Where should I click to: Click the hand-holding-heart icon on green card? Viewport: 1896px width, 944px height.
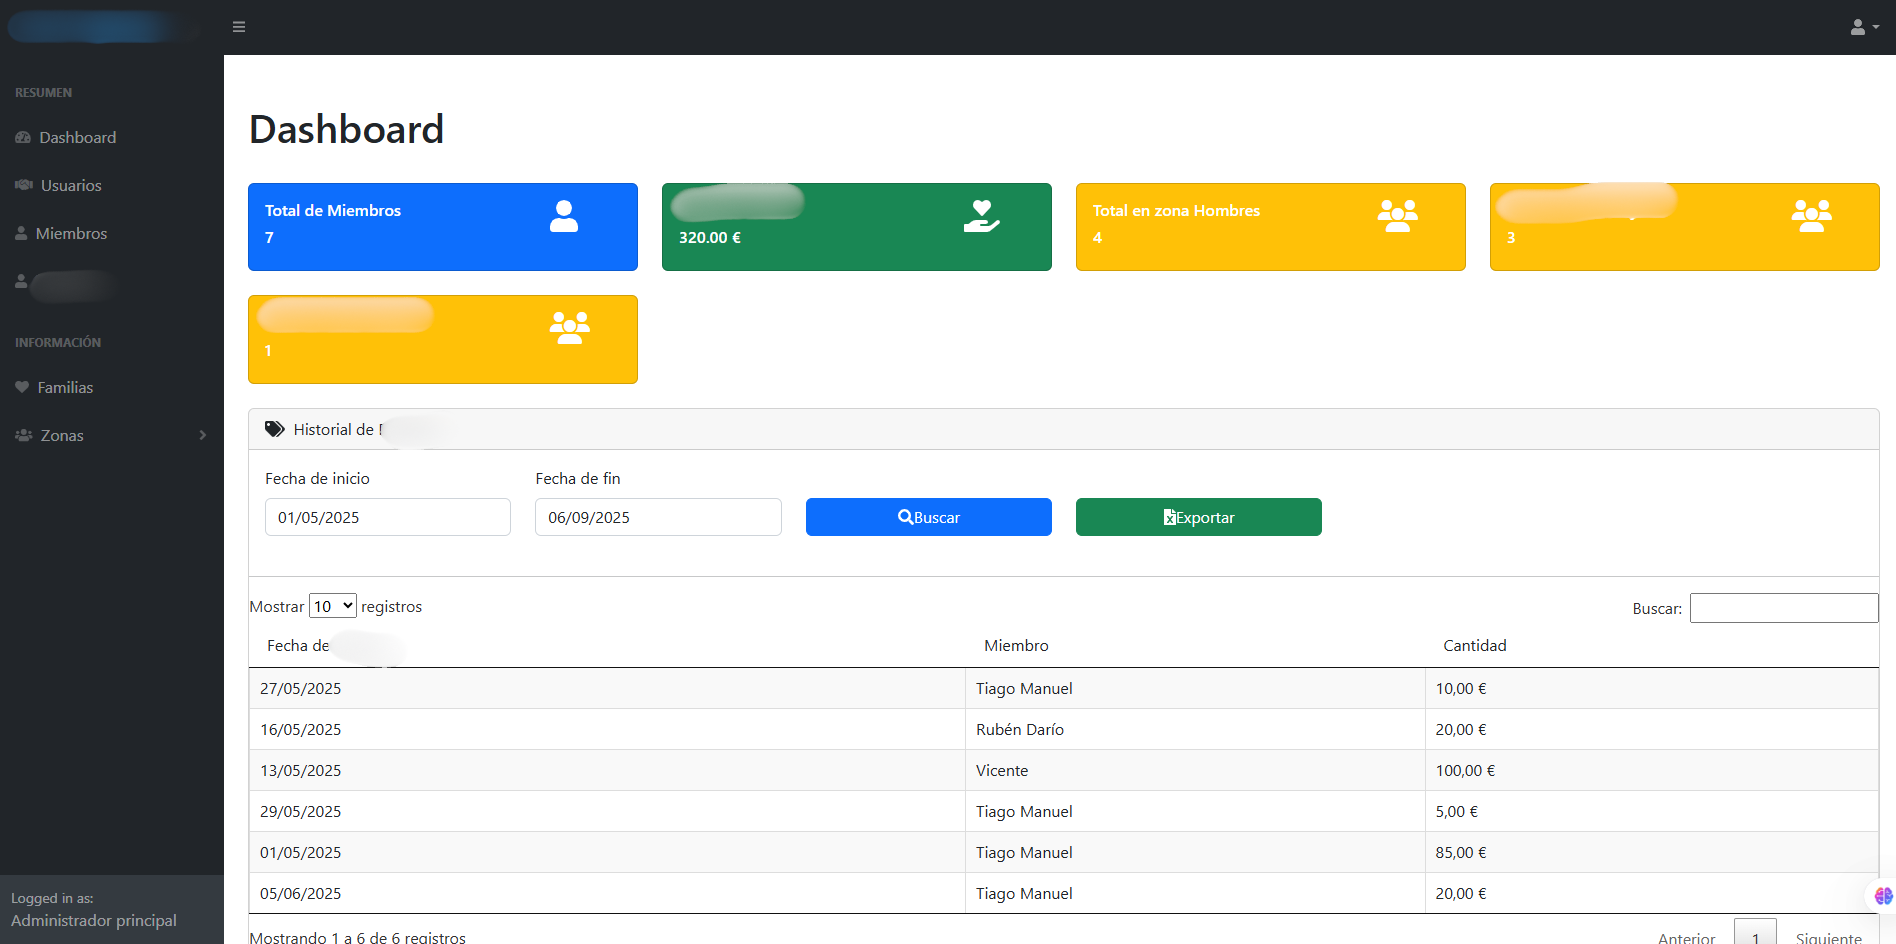(981, 216)
